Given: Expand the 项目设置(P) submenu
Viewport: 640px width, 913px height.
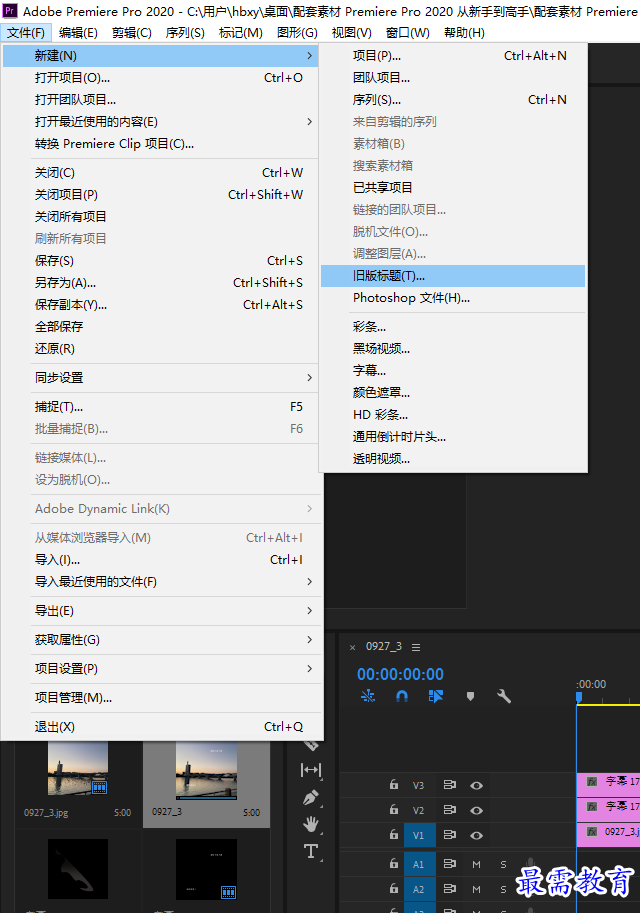Looking at the screenshot, I should pos(160,669).
